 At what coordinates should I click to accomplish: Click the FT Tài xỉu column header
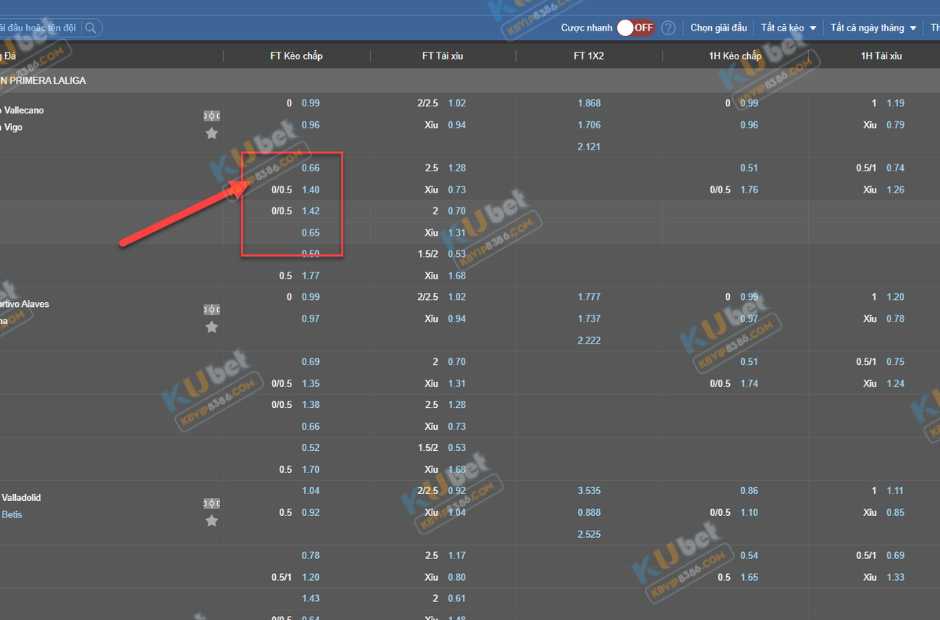tap(442, 56)
